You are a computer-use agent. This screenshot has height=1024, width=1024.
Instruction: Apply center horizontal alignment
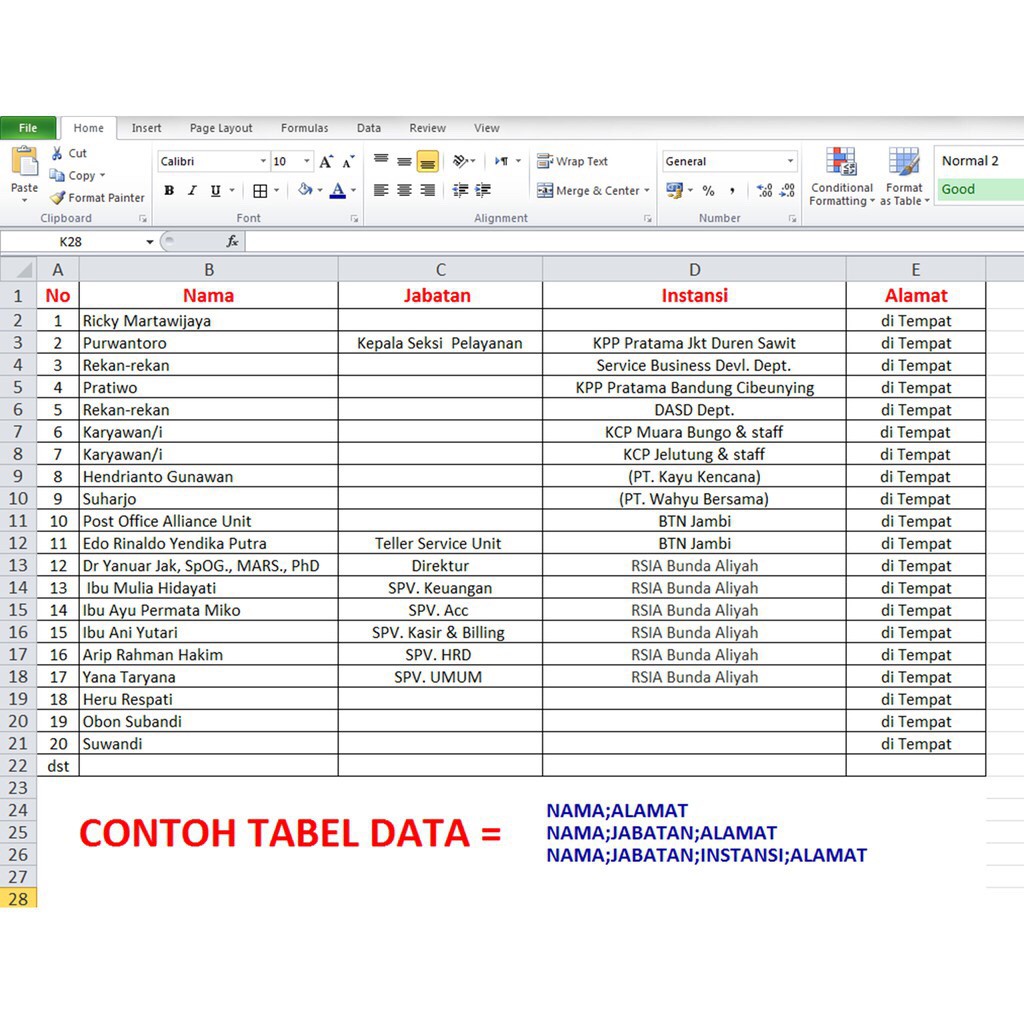coord(404,190)
